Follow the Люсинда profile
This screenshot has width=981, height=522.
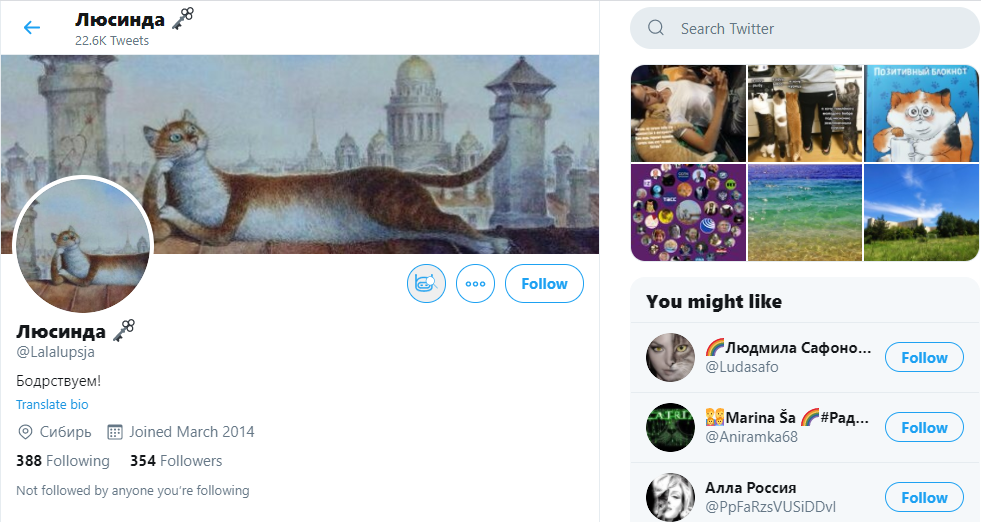[x=544, y=284]
